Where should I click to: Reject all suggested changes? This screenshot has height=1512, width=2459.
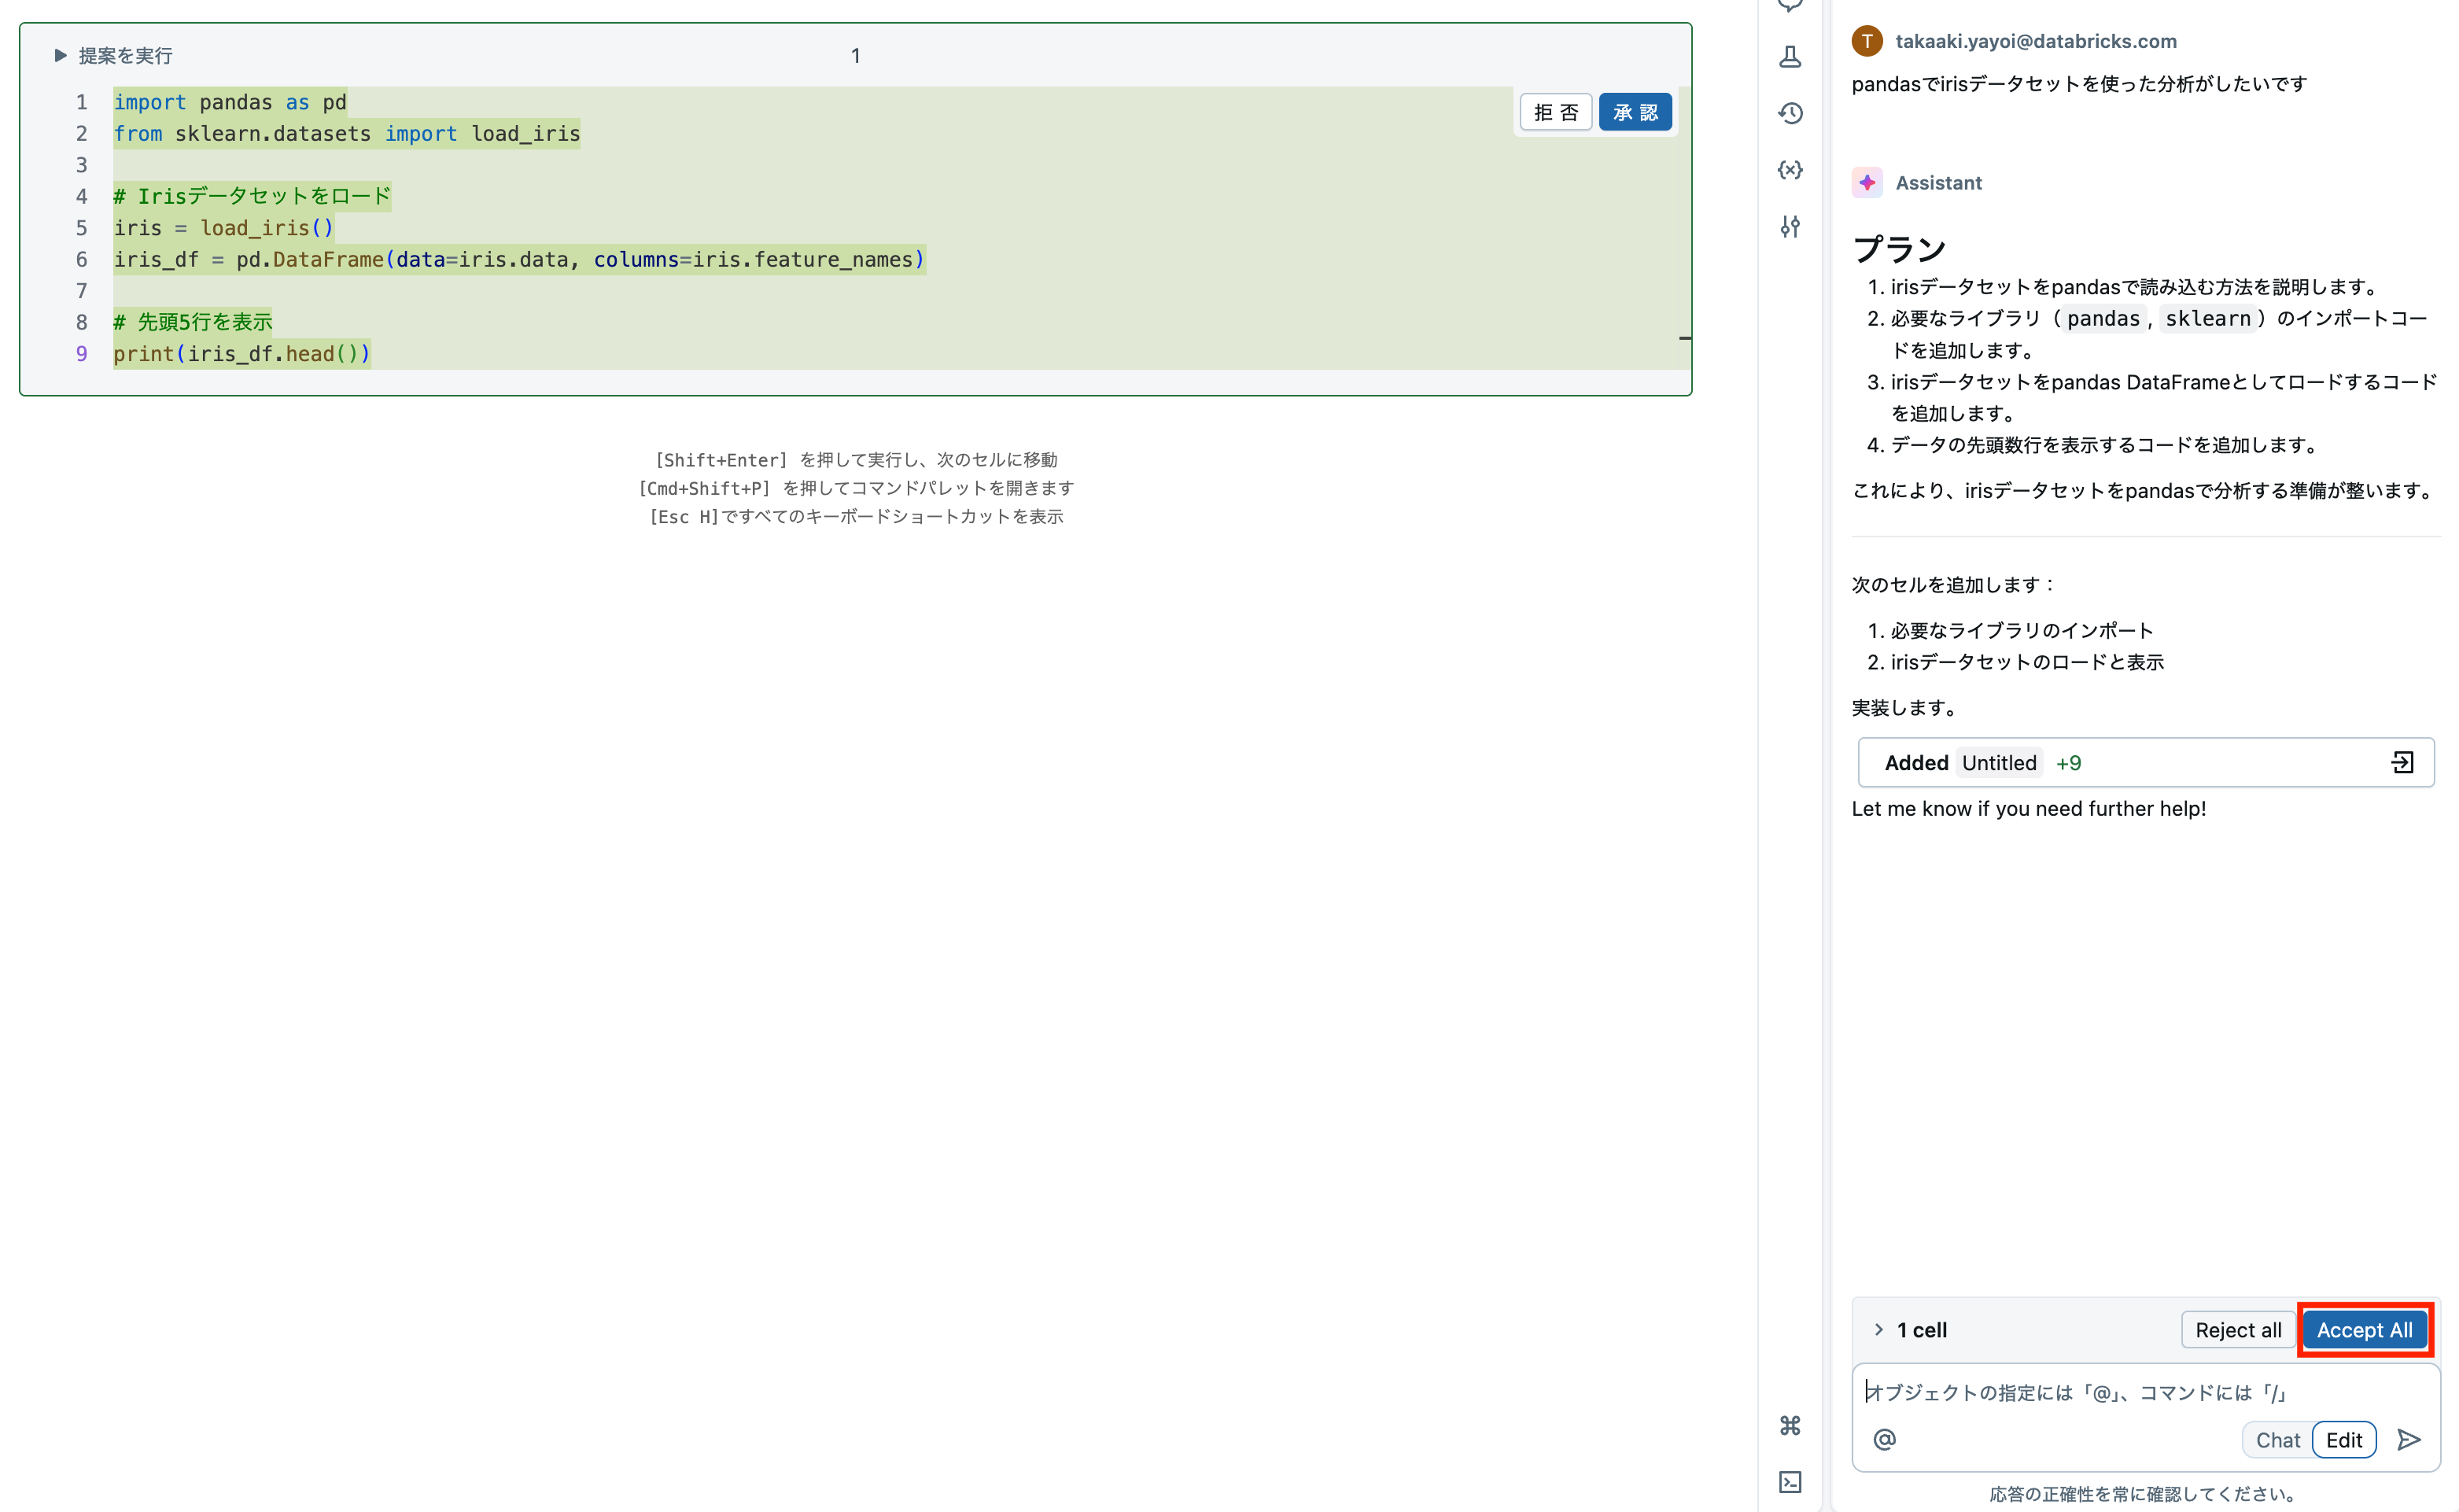pos(2238,1329)
